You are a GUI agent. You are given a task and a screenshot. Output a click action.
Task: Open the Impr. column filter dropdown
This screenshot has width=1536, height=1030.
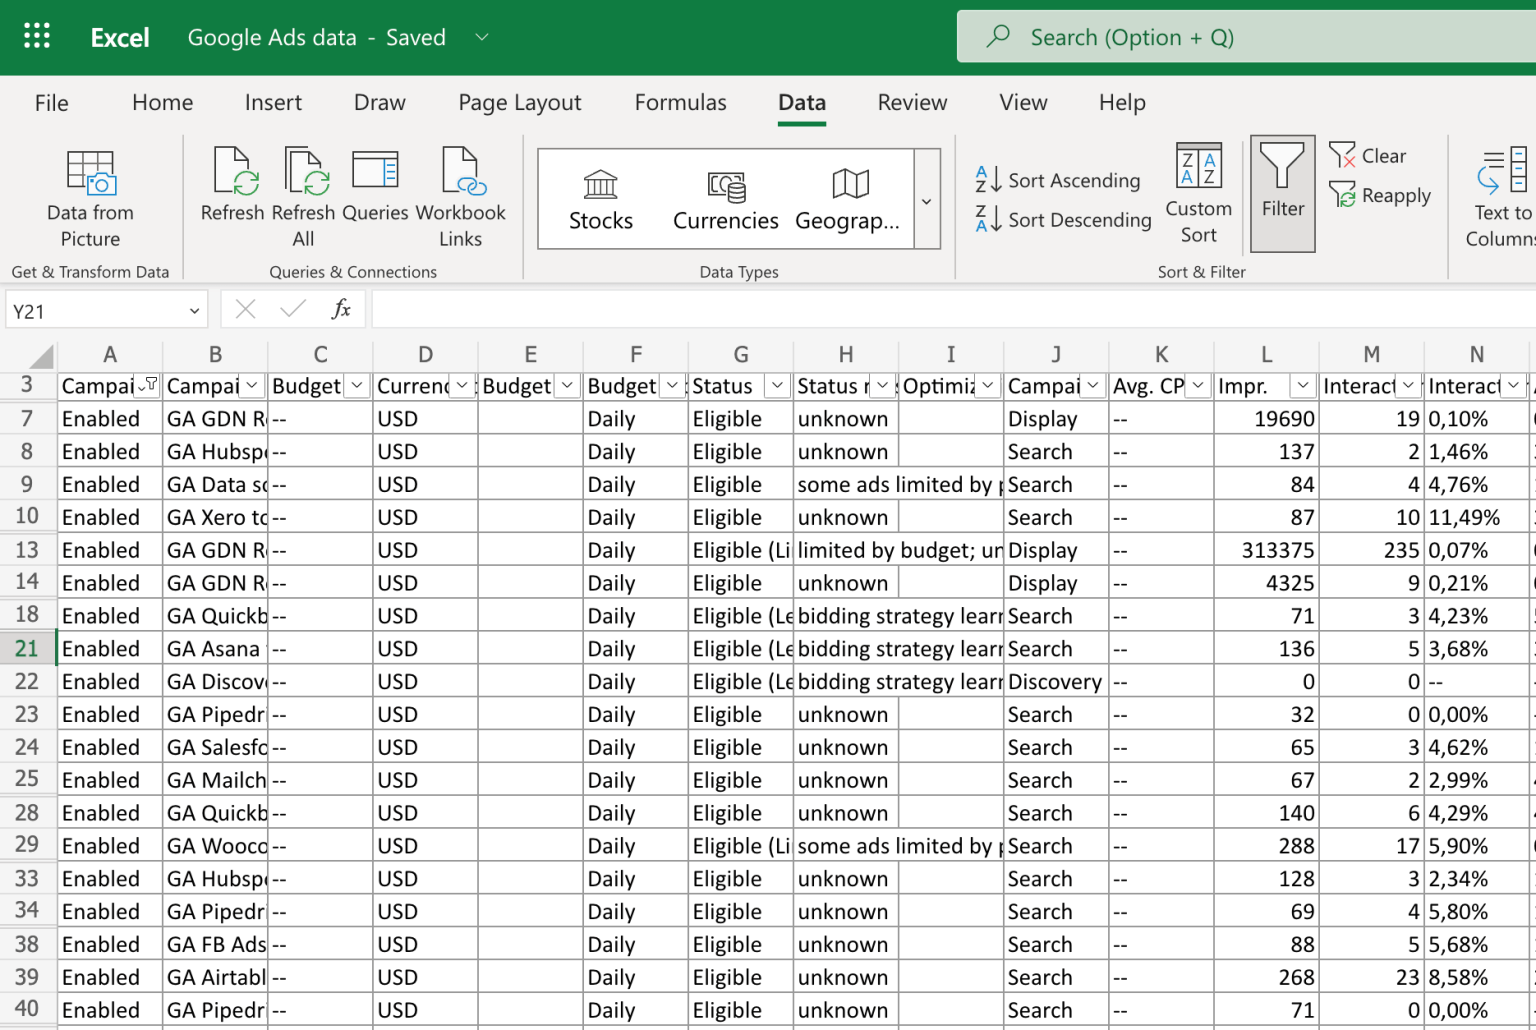(1303, 385)
